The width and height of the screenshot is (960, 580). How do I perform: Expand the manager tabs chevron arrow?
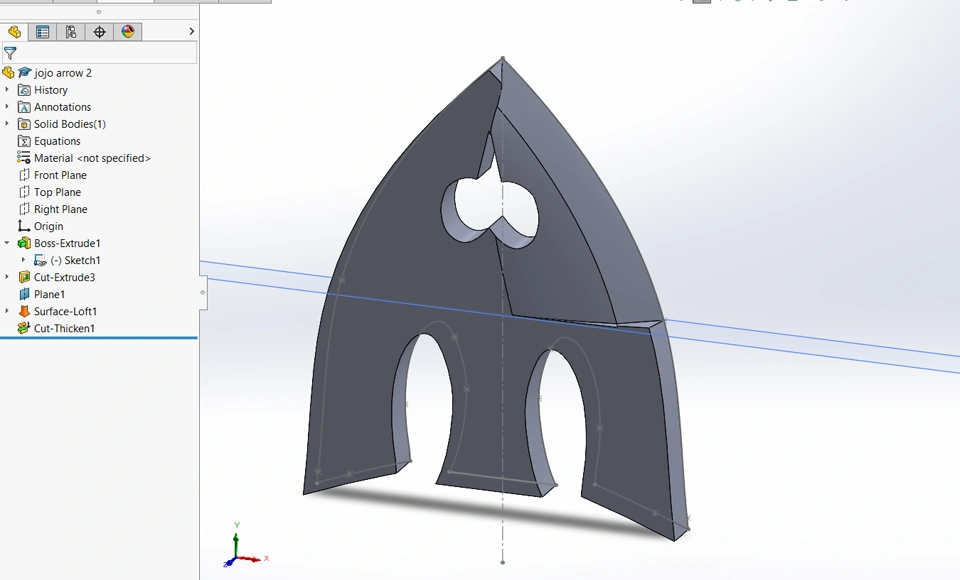click(192, 31)
